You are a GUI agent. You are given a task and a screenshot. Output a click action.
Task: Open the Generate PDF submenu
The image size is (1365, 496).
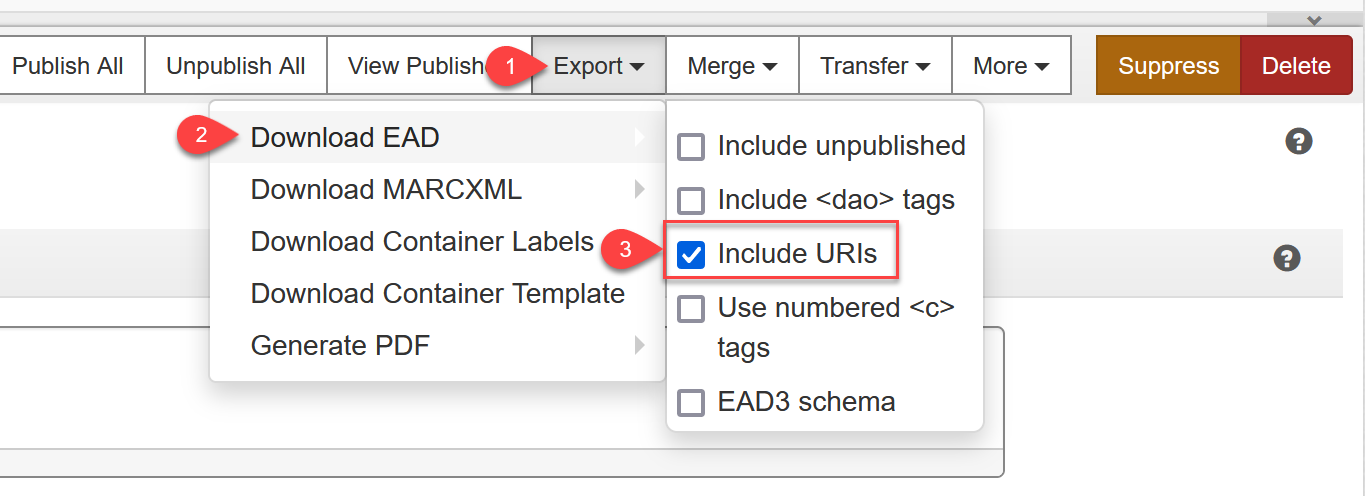click(340, 346)
